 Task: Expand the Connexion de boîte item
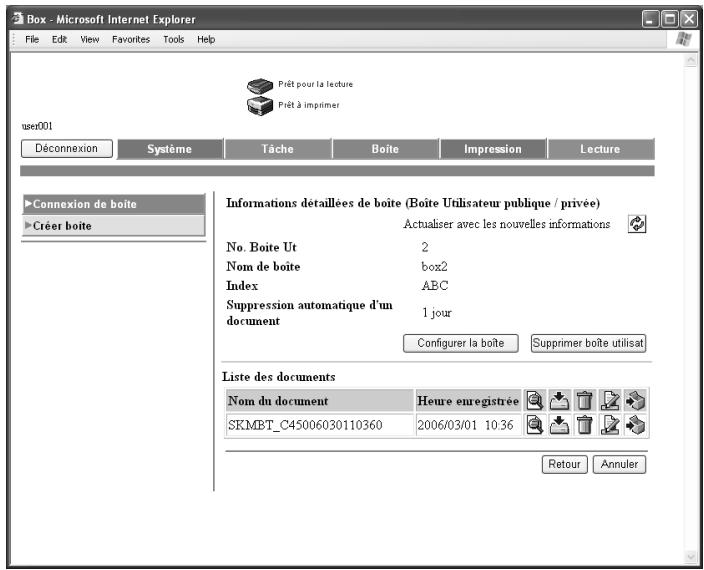click(114, 204)
